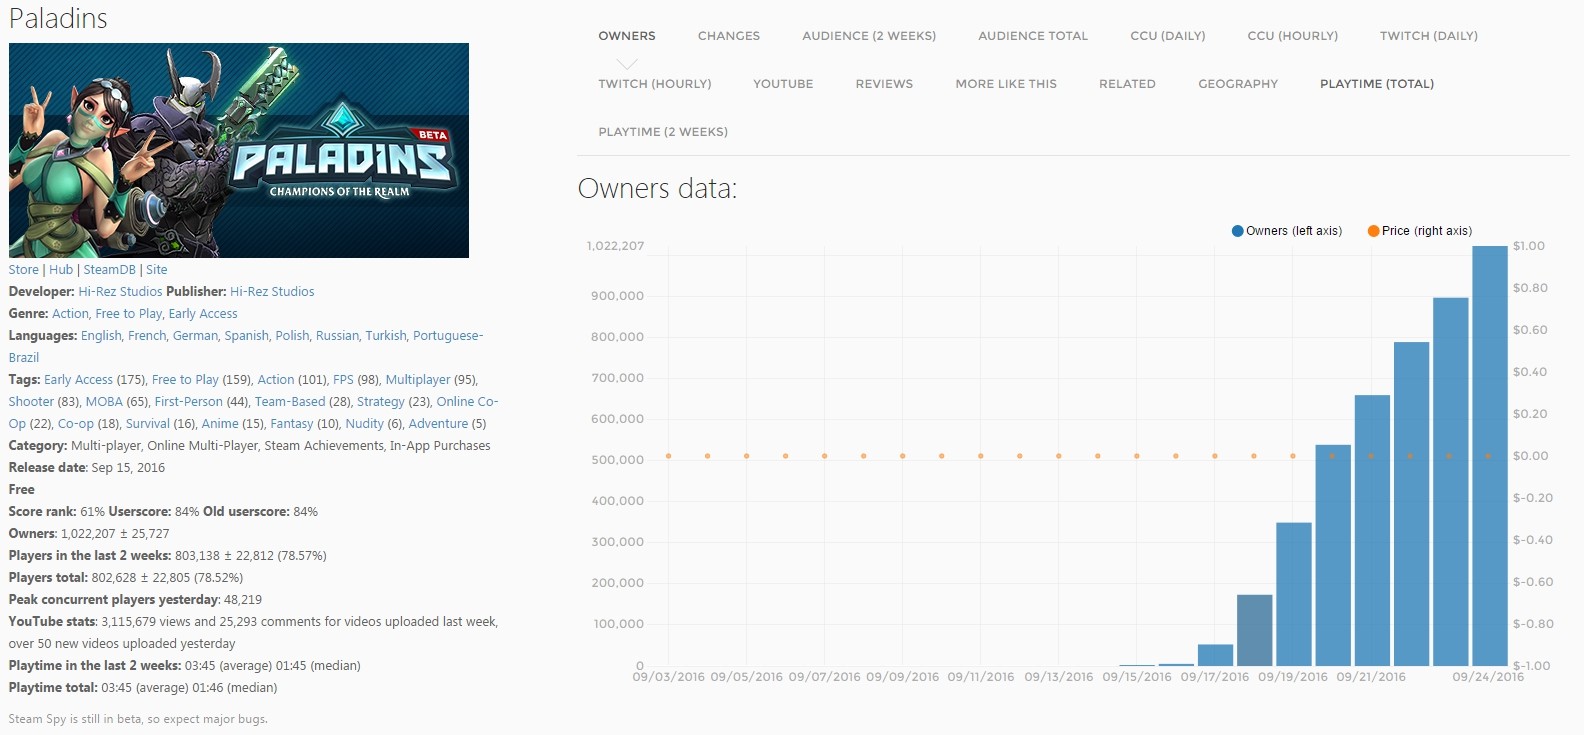Click the tallest owners bar for 09/24/2016
The height and width of the screenshot is (735, 1584).
pos(1490,456)
